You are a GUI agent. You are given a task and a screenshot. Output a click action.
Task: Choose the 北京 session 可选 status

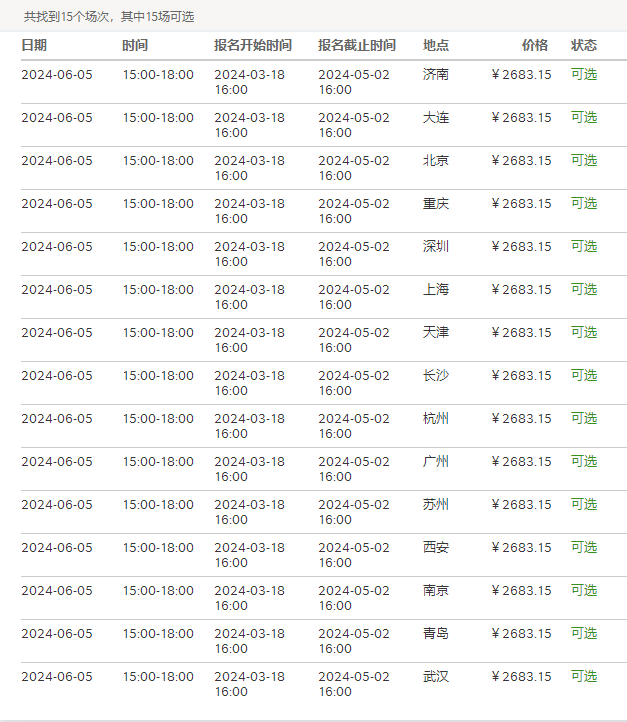coord(583,160)
